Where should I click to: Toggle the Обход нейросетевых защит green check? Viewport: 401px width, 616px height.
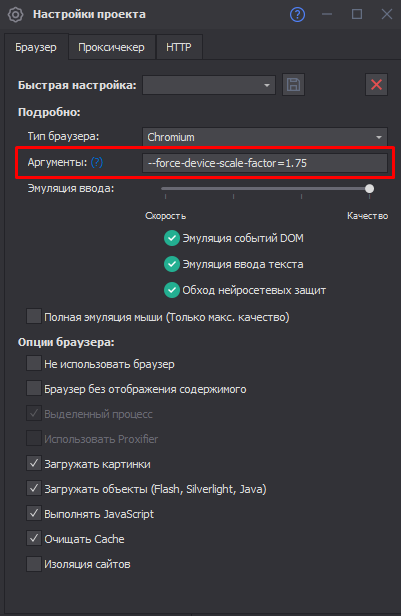(x=172, y=290)
